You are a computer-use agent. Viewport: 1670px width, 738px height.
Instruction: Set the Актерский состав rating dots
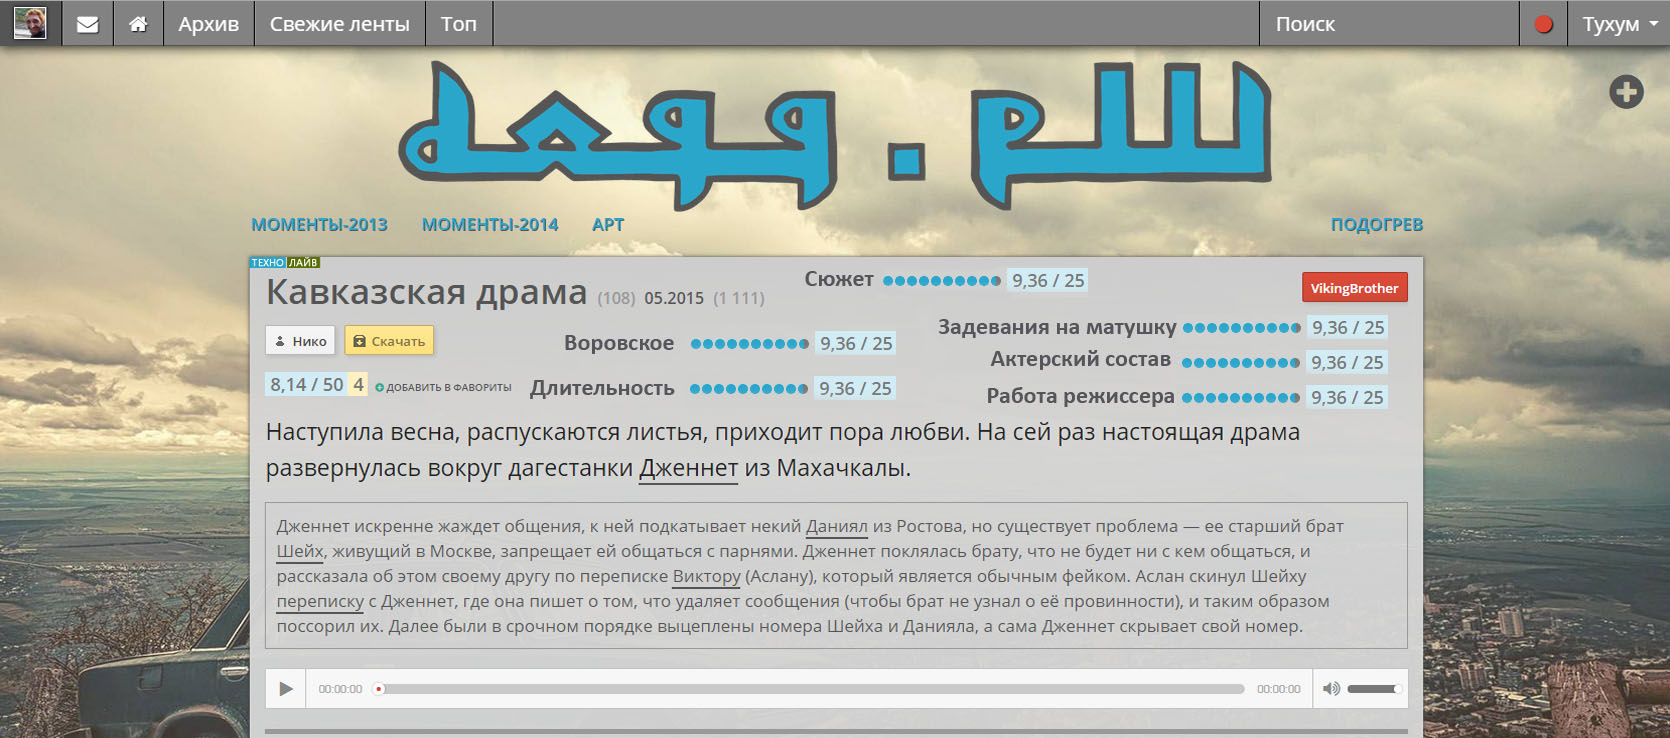[1241, 363]
